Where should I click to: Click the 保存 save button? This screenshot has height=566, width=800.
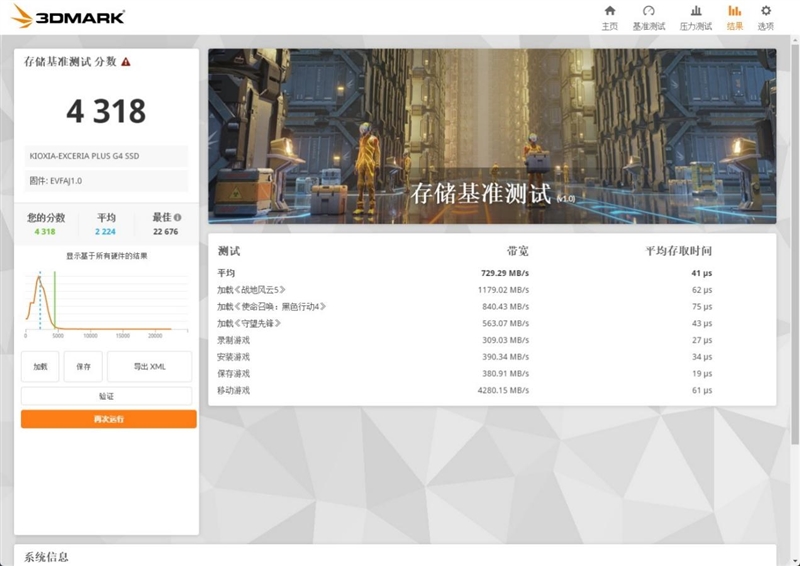pyautogui.click(x=83, y=366)
